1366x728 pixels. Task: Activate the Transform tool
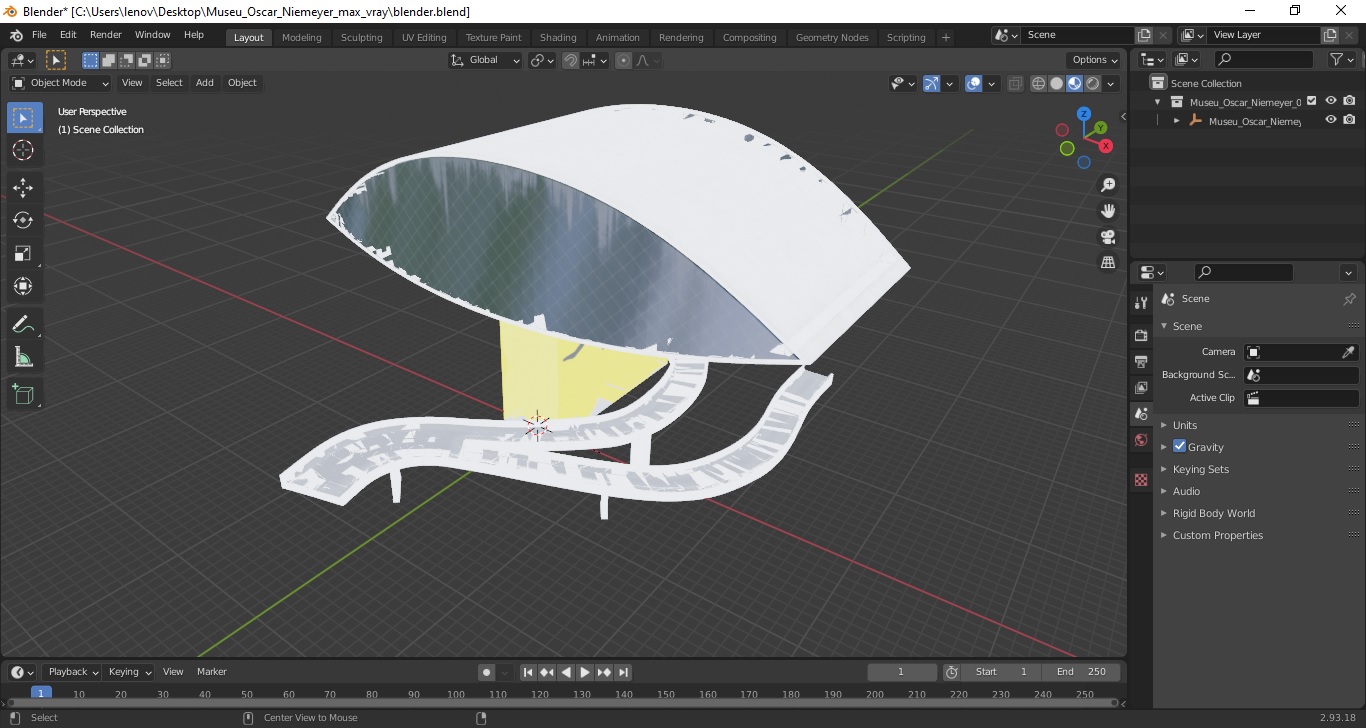[23, 286]
